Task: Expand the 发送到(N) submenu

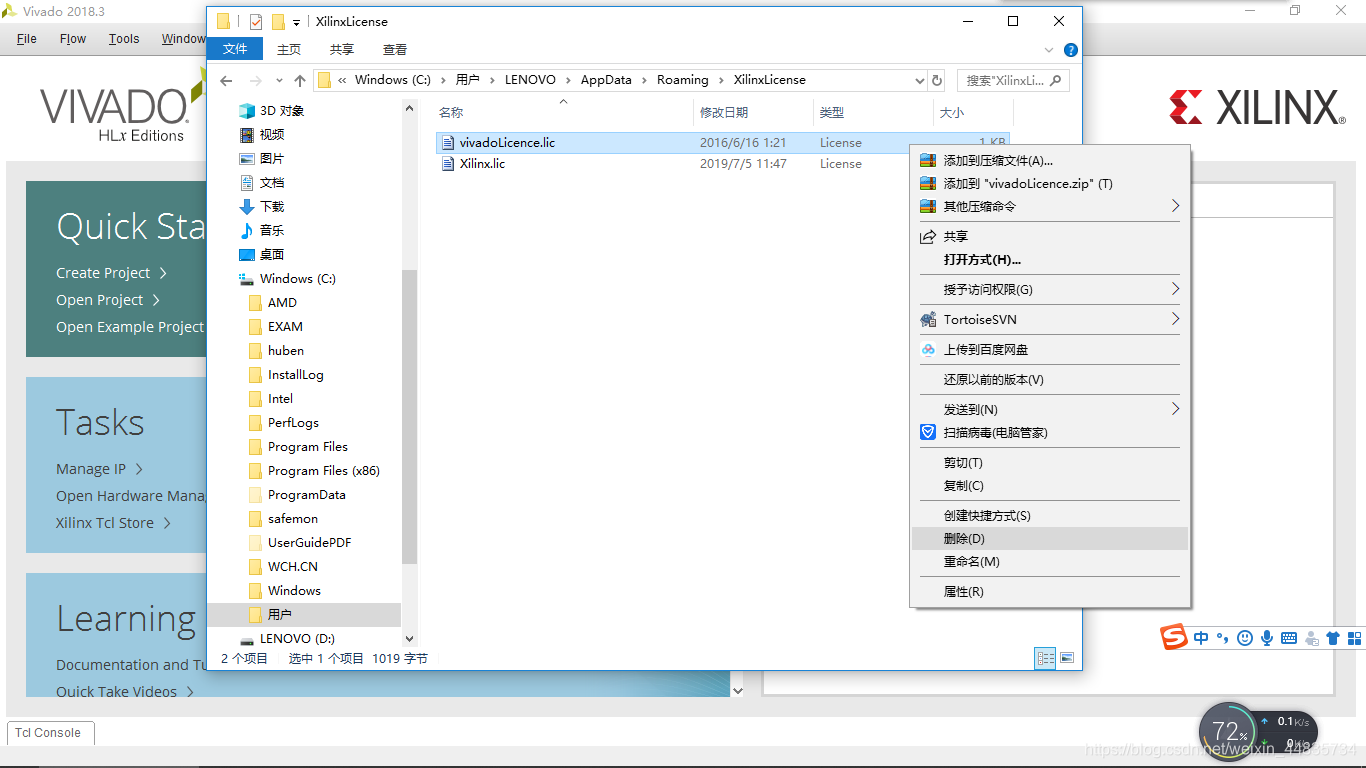Action: [x=1000, y=409]
